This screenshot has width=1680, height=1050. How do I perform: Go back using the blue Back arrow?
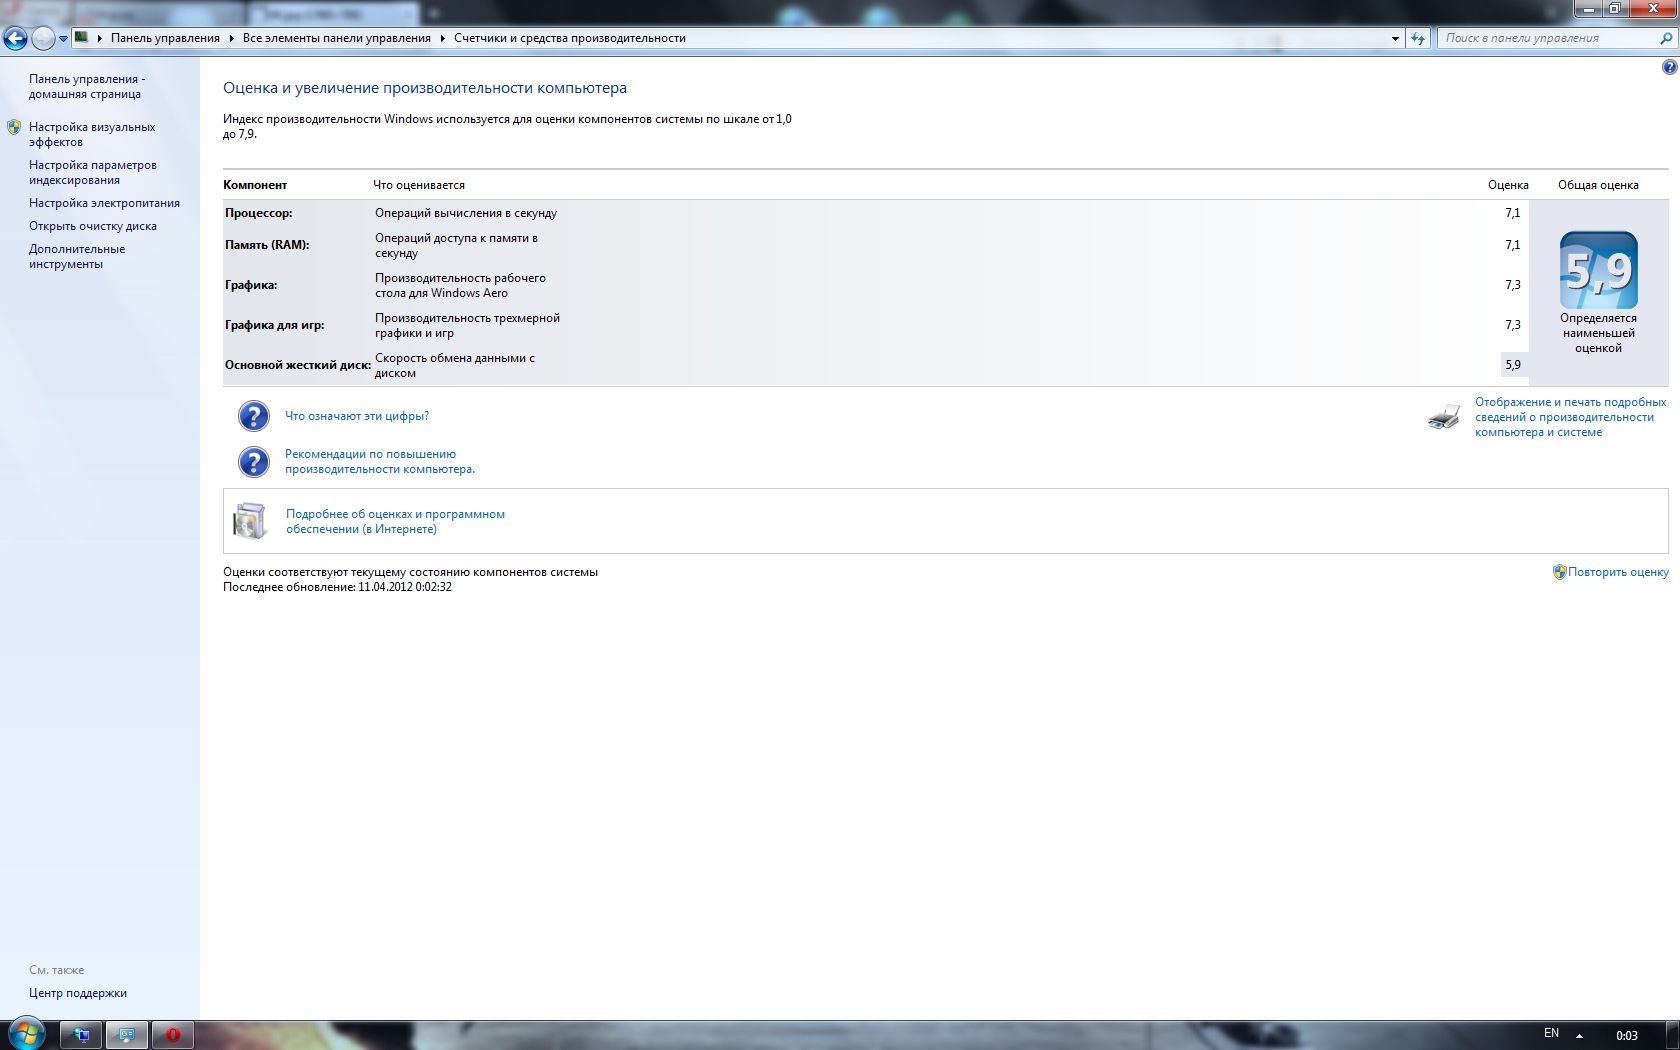[x=15, y=38]
